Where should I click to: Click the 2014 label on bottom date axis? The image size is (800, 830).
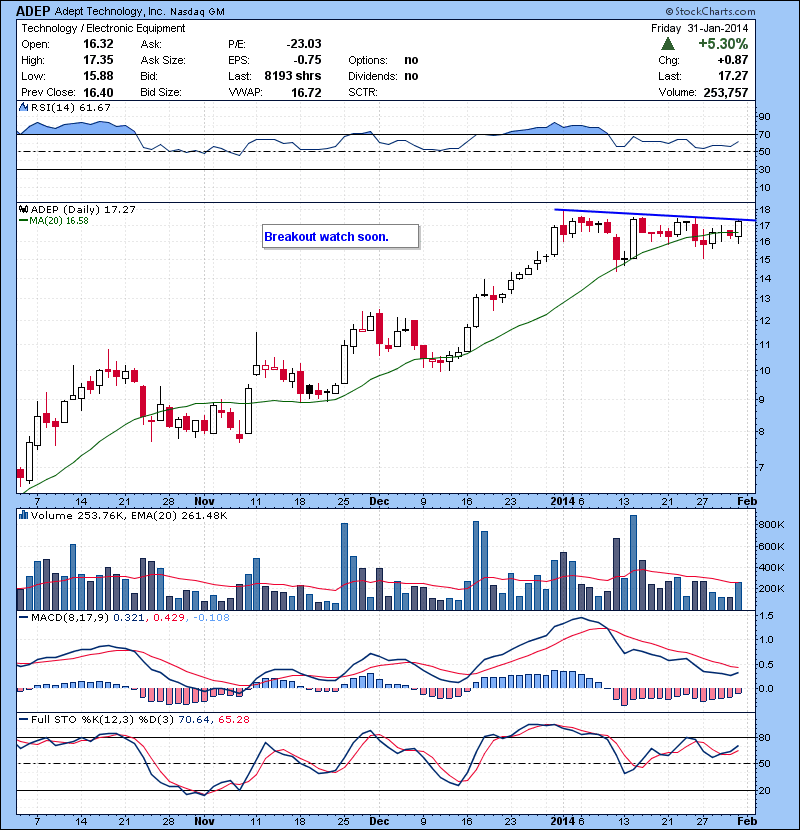tap(563, 820)
